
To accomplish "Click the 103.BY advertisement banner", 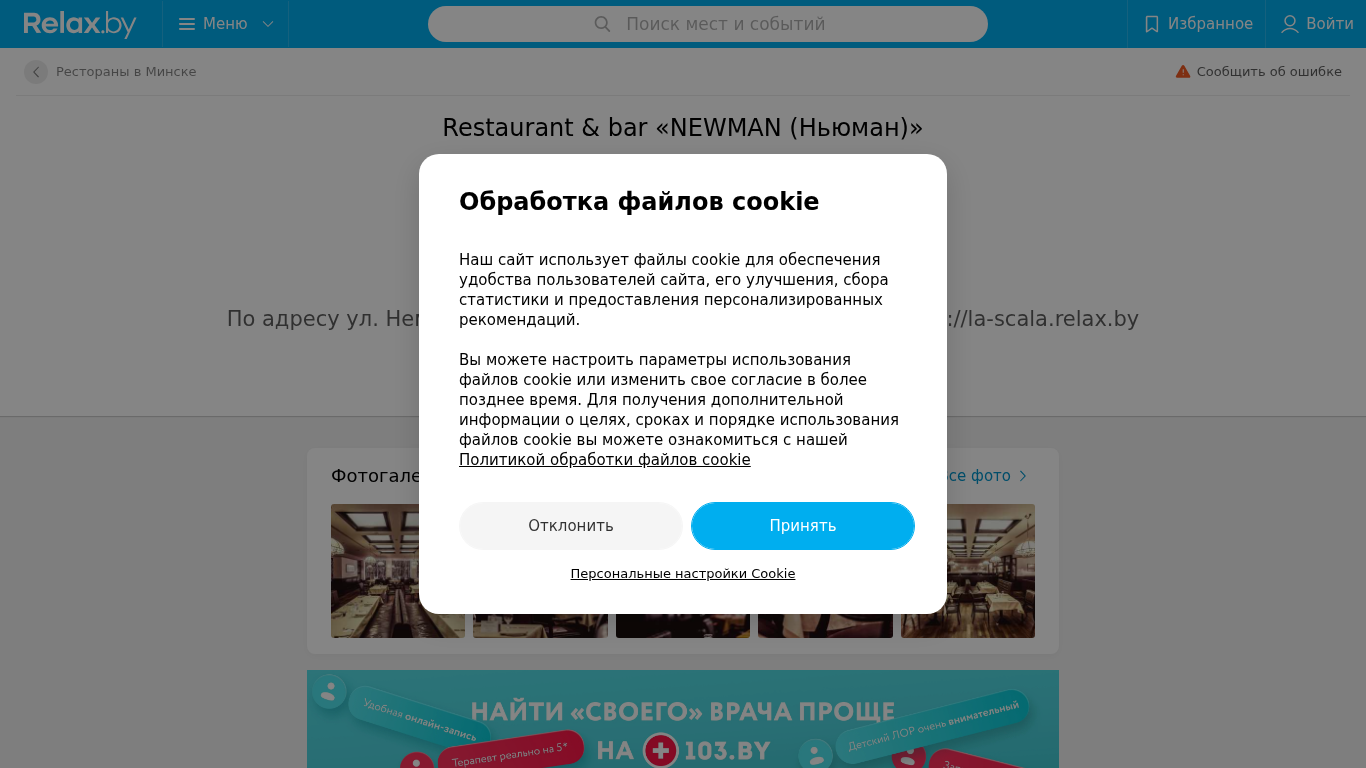I will tap(683, 719).
